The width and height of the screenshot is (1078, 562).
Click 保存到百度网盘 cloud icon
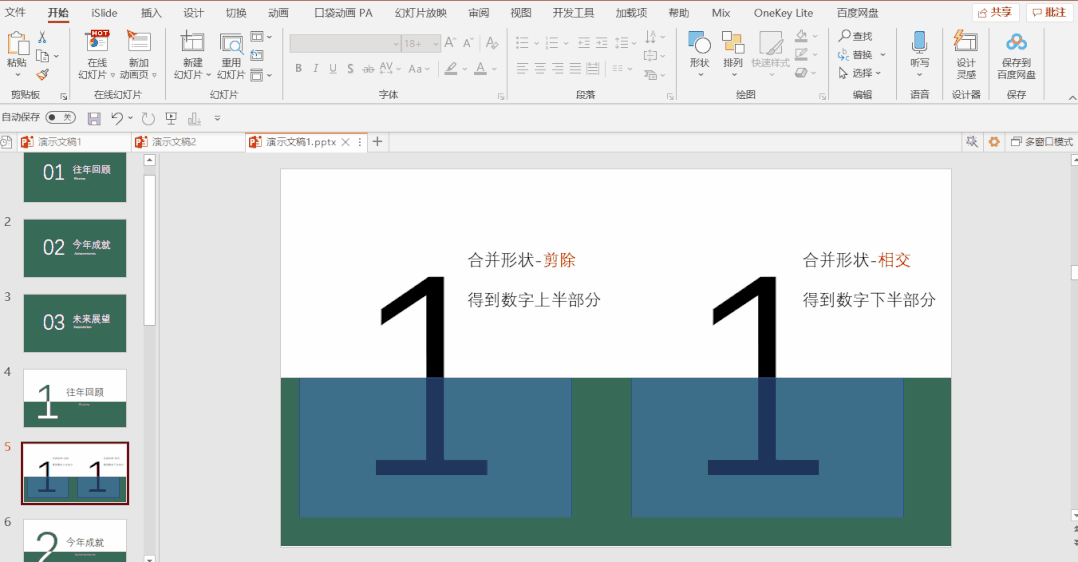1016,42
